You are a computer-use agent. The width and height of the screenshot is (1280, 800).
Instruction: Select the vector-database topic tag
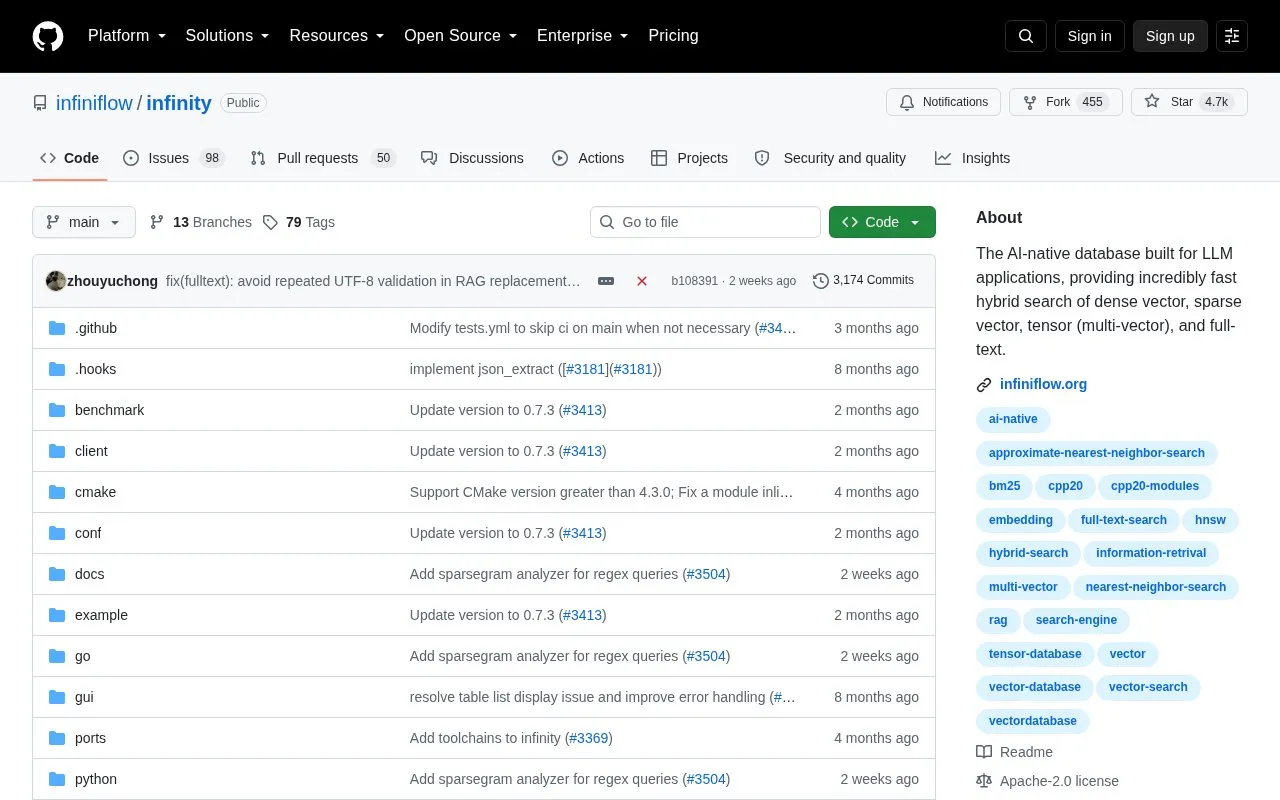1034,687
